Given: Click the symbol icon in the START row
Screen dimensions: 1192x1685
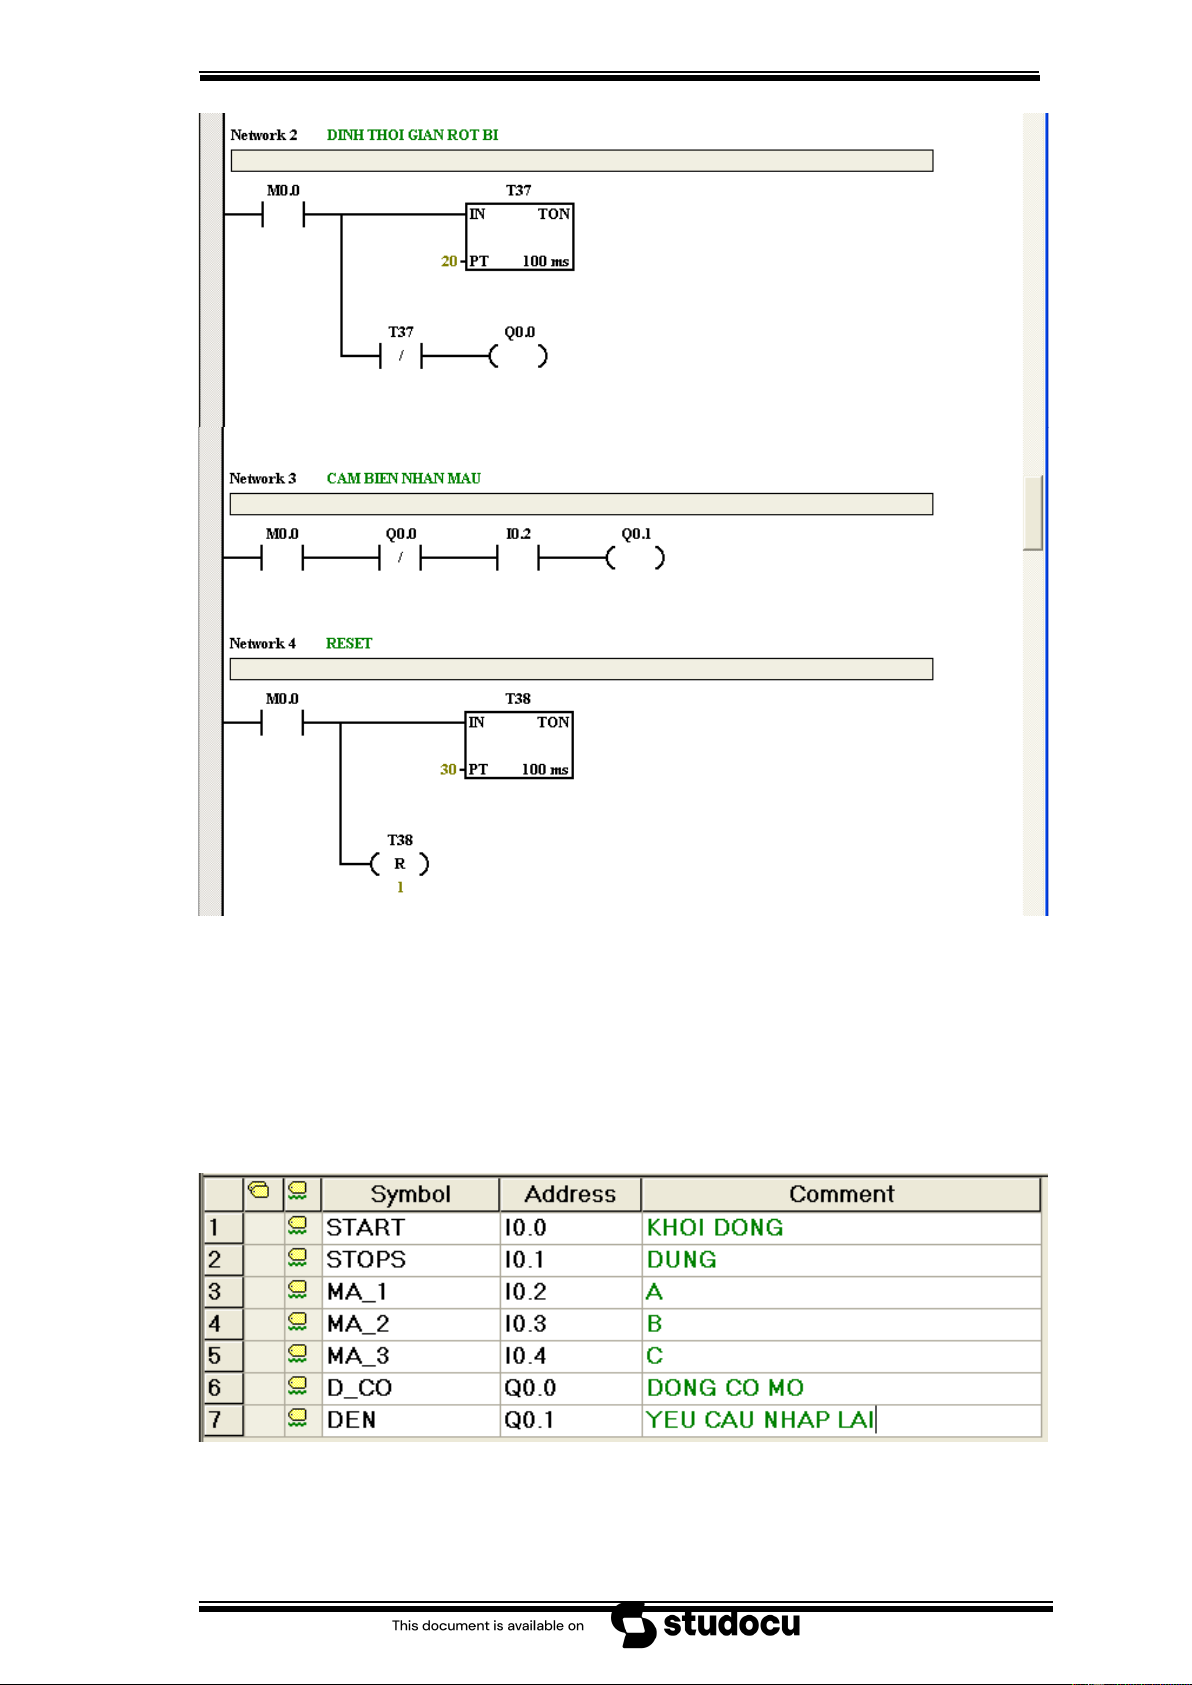Looking at the screenshot, I should point(297,1226).
